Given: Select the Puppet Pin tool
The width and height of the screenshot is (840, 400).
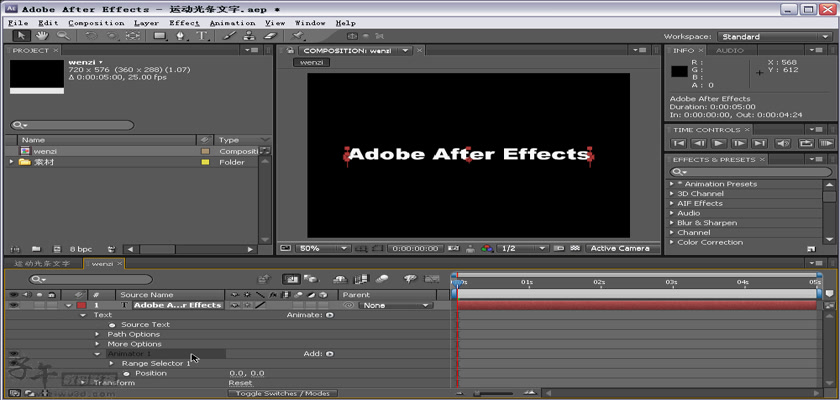Looking at the screenshot, I should click(297, 36).
